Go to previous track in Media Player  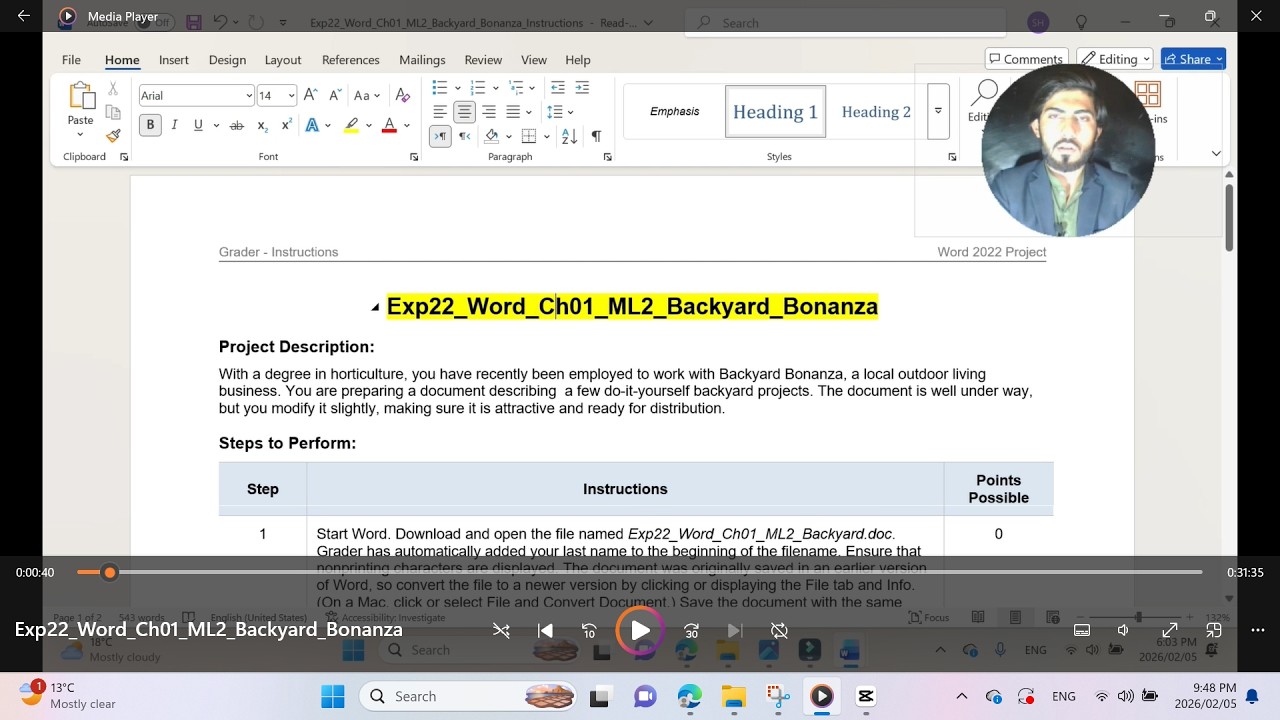[545, 630]
